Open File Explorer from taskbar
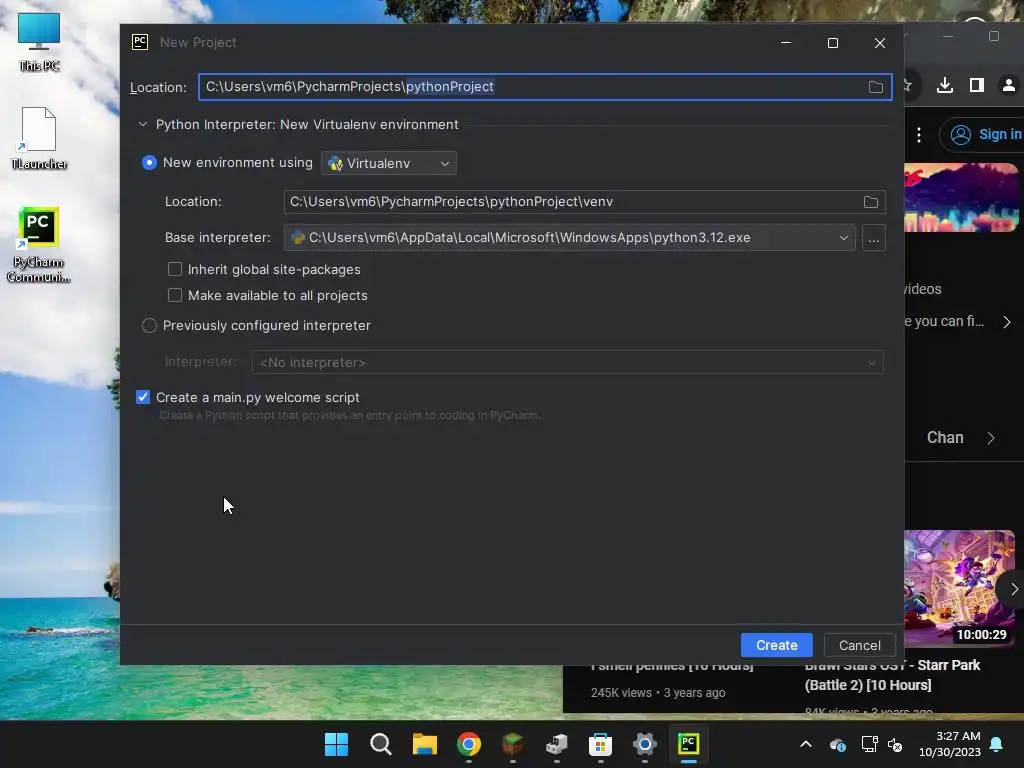 point(424,744)
